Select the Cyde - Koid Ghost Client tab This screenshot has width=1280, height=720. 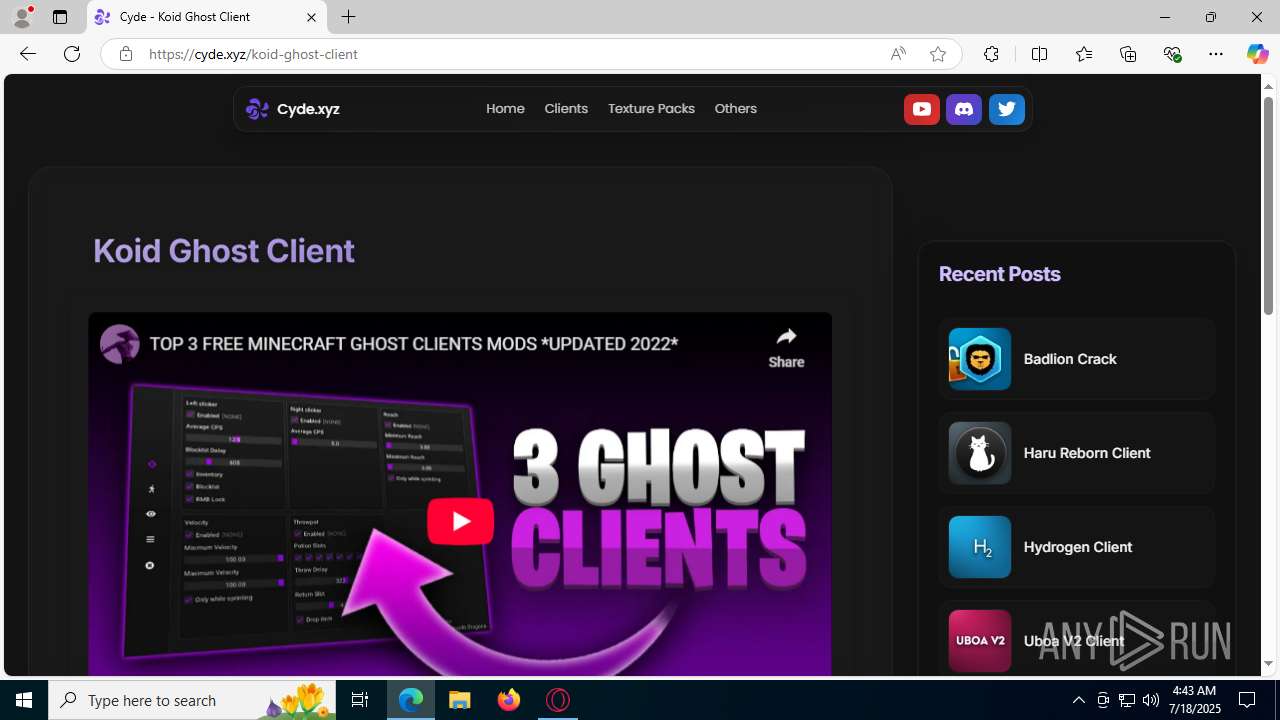pyautogui.click(x=207, y=17)
